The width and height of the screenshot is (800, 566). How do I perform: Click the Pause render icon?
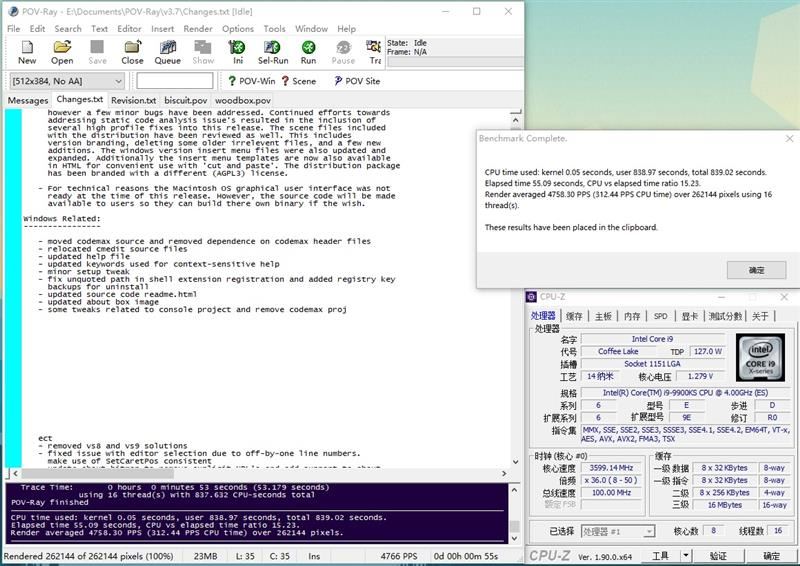[x=343, y=53]
